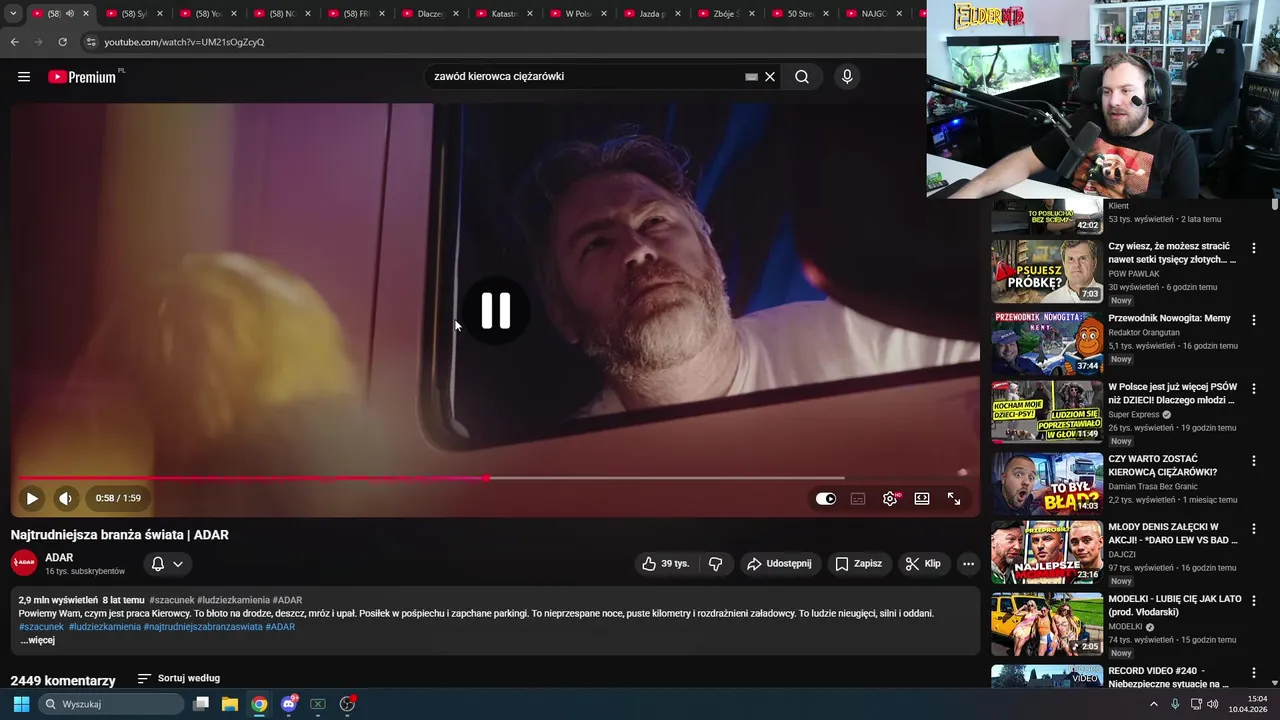
Task: Reload page with browser refresh icon
Action: pyautogui.click(x=62, y=42)
